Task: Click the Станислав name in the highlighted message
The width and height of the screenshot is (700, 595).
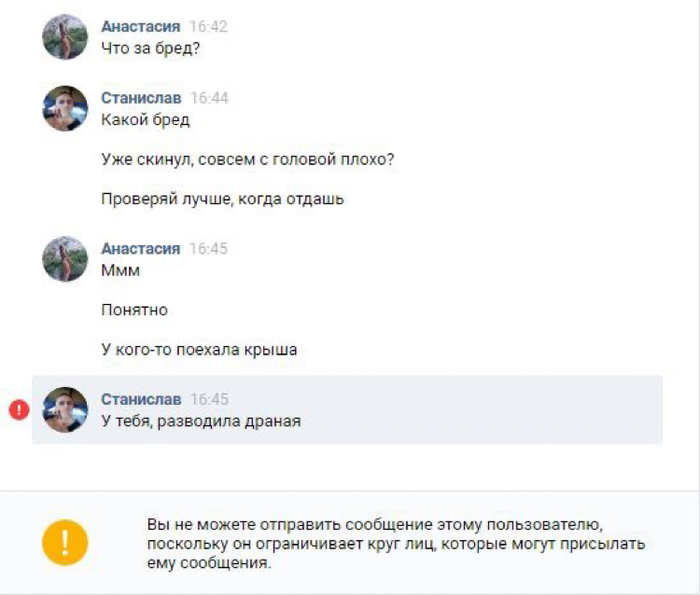Action: coord(141,399)
